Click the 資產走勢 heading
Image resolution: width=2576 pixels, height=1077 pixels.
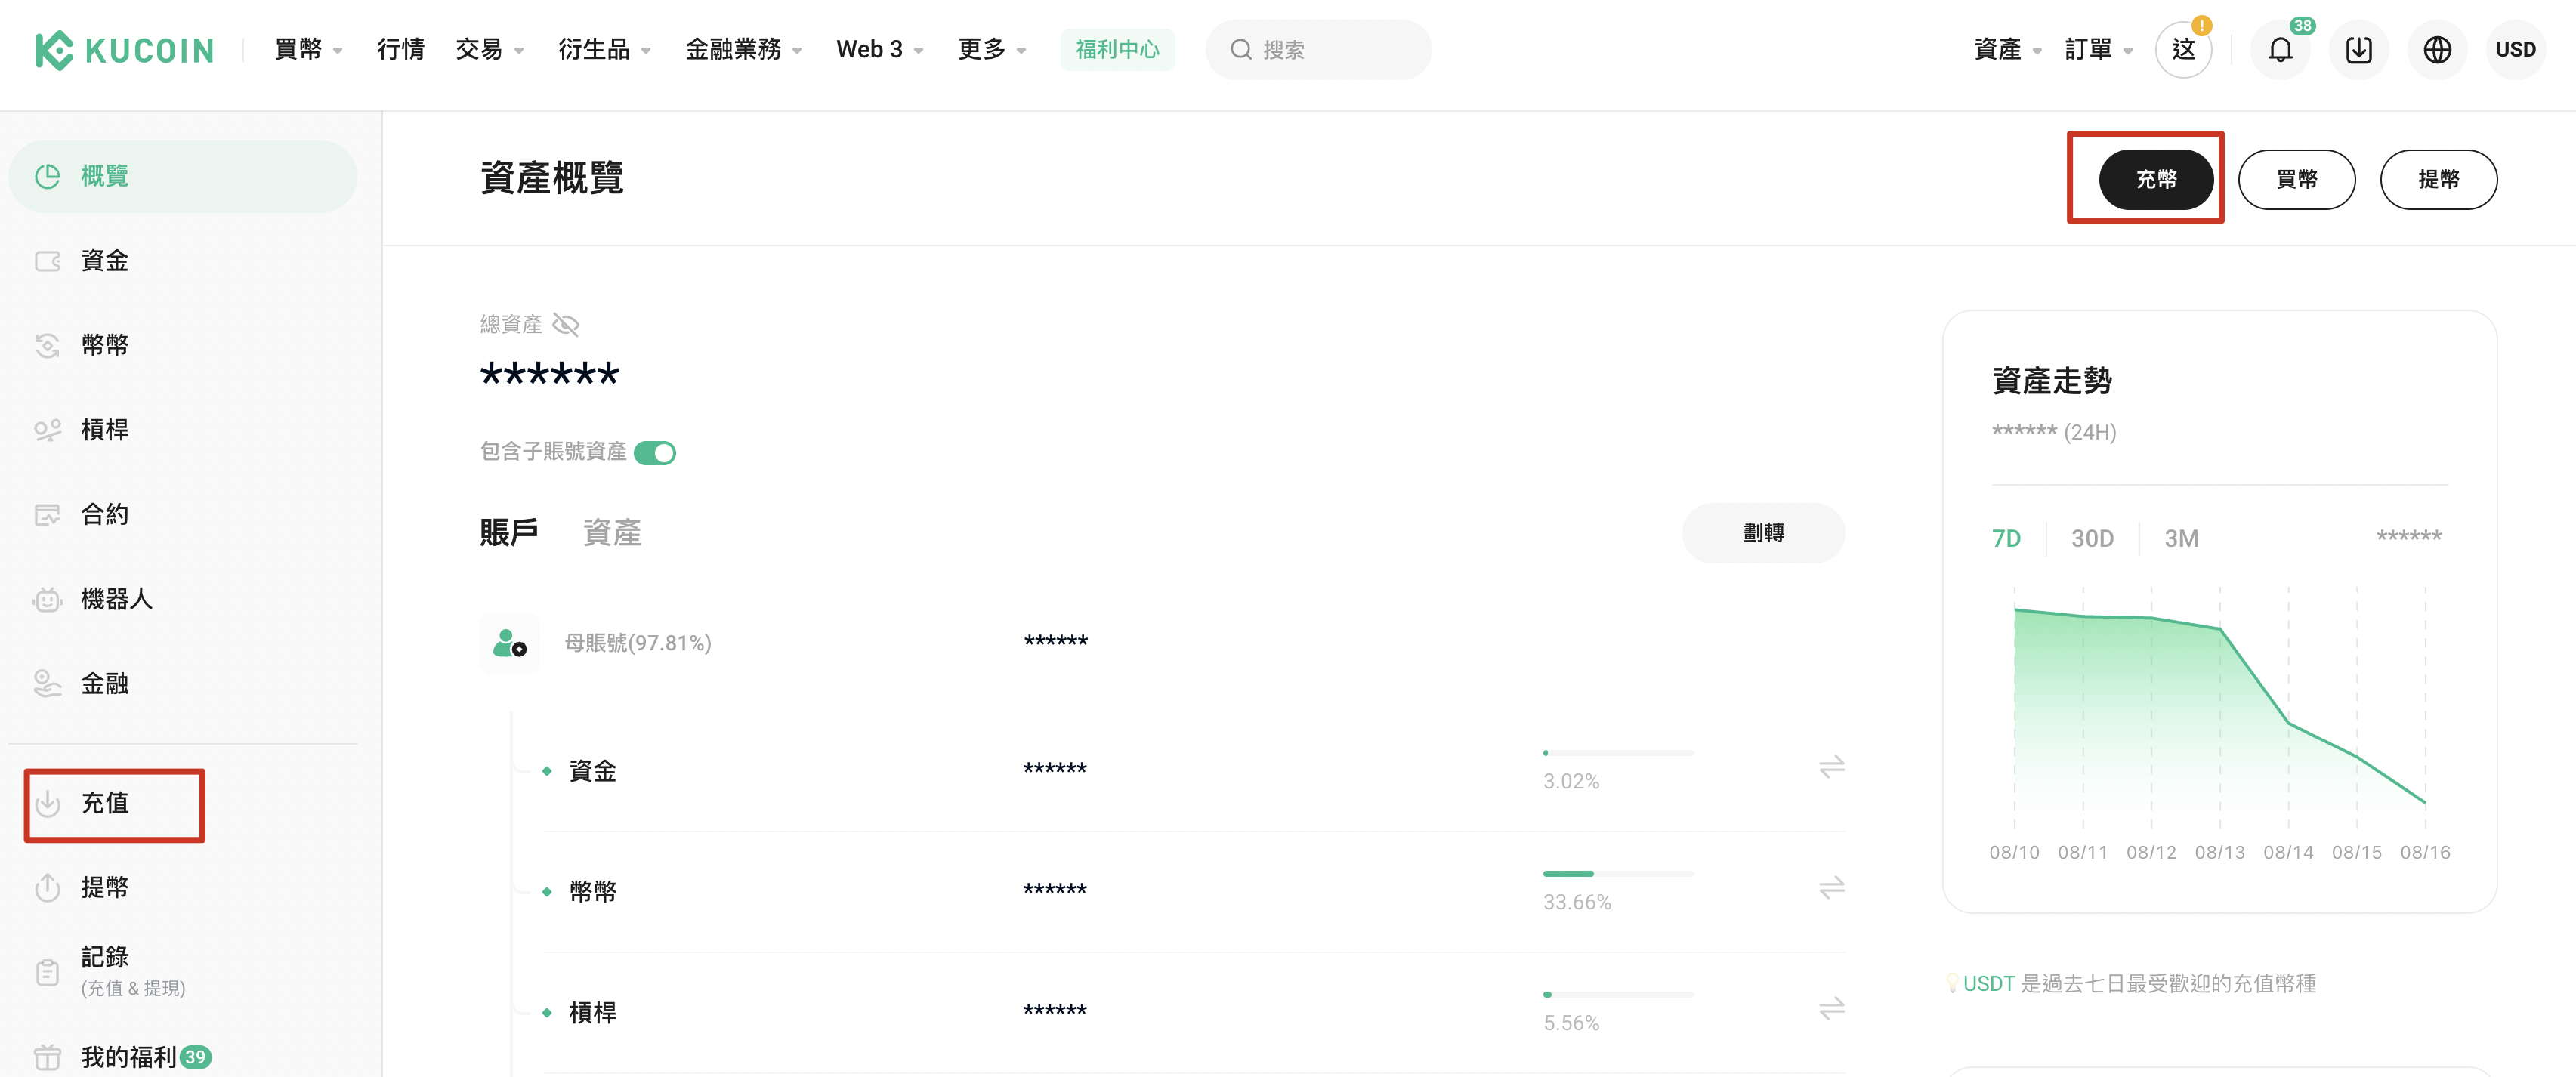tap(2051, 381)
